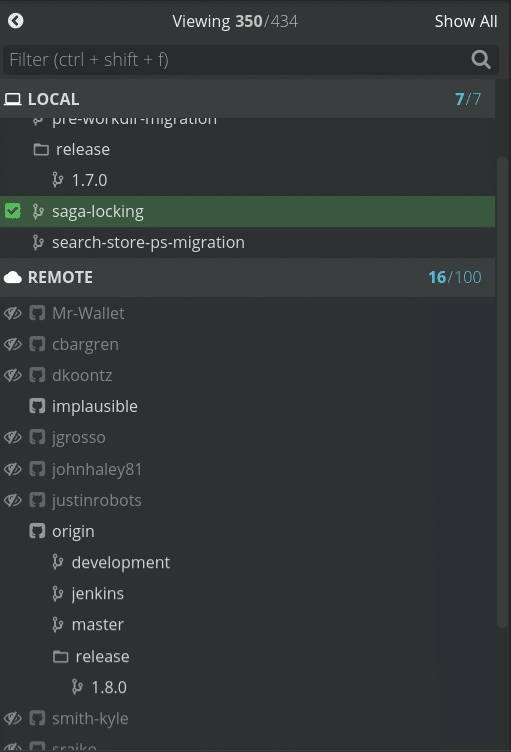The height and width of the screenshot is (752, 511).
Task: Unhide the johnhaley81 remote via eye icon
Action: [13, 469]
